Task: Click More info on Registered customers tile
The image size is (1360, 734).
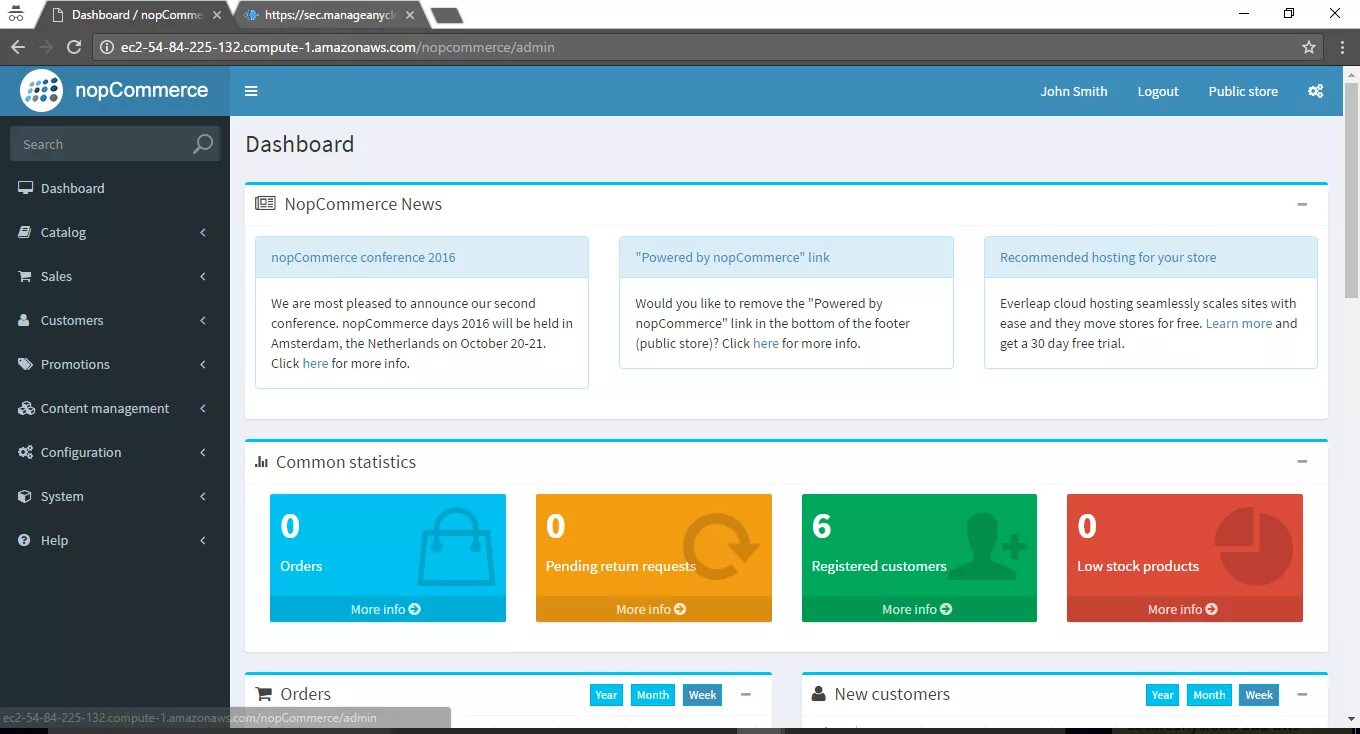Action: click(x=919, y=609)
